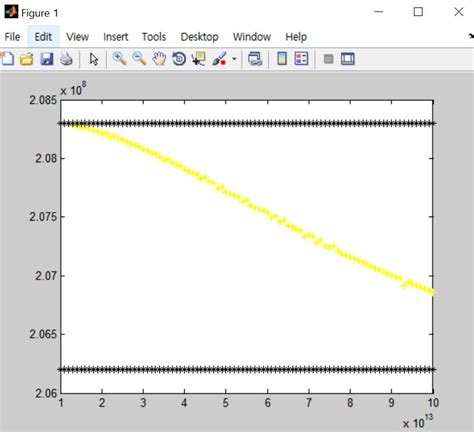Activate the Zoom In magnifier tool
Viewport: 474px width, 432px height.
tap(119, 59)
